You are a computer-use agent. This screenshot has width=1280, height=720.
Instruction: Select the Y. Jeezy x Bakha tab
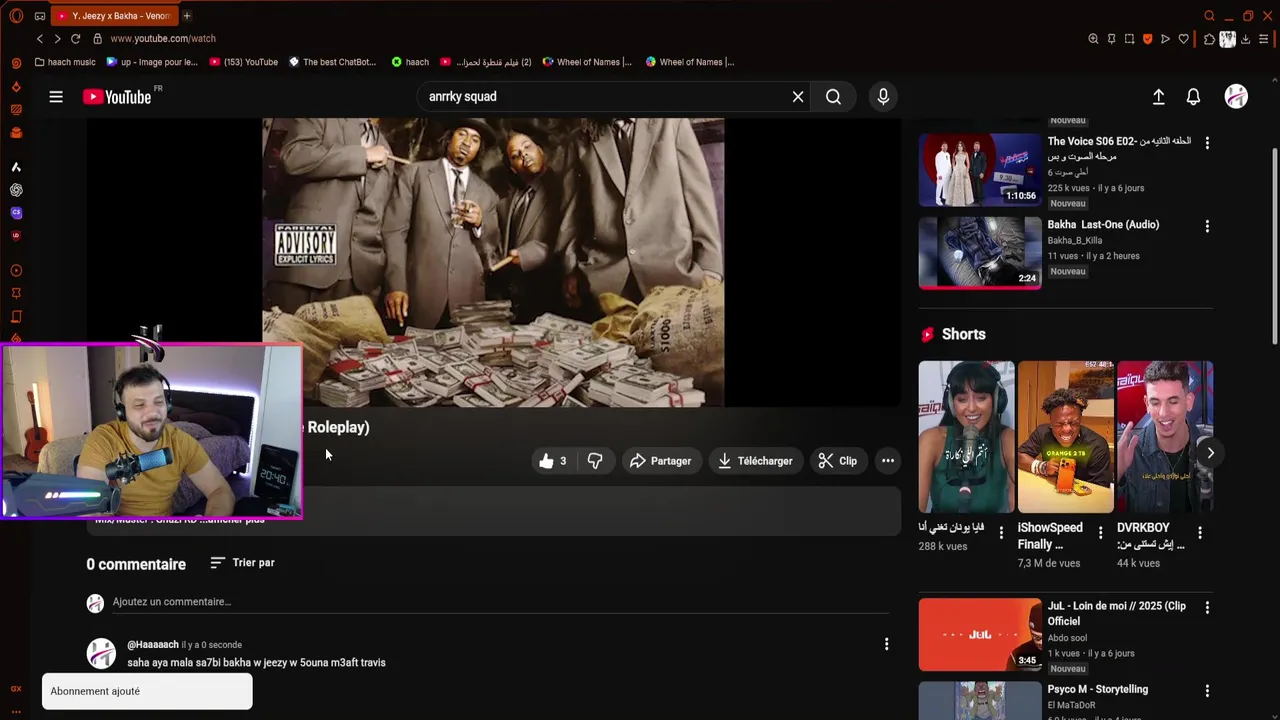click(113, 16)
